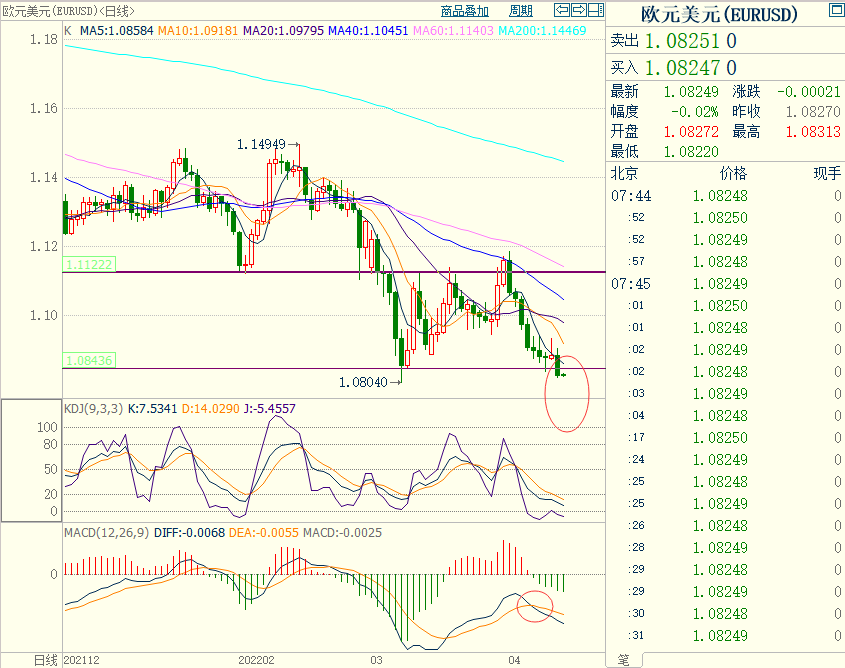
Task: Click the MA5:1.08584 indicator label
Action: tap(116, 31)
